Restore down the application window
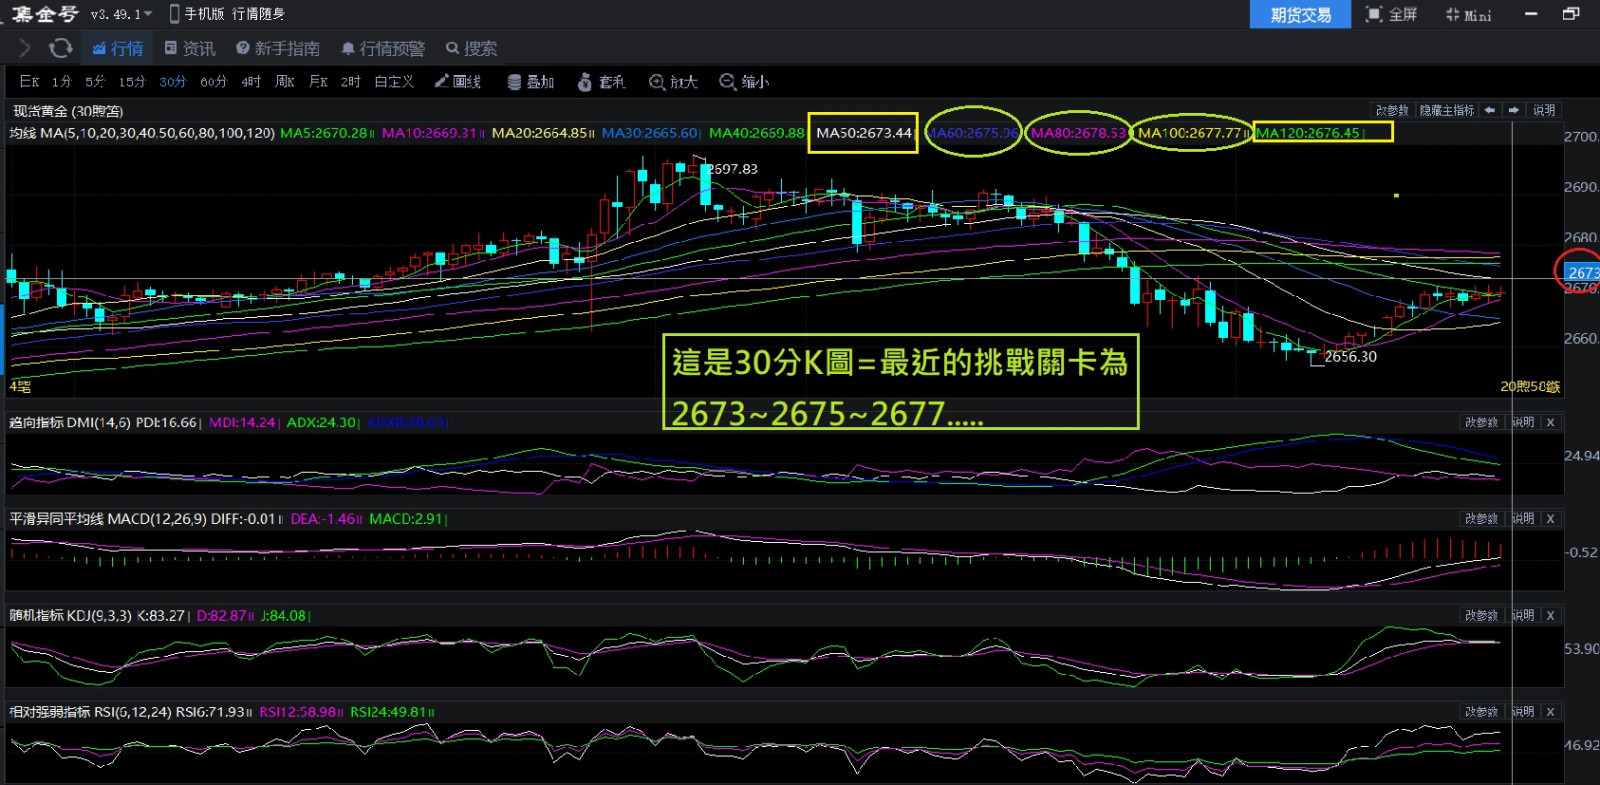Image resolution: width=1600 pixels, height=785 pixels. pyautogui.click(x=1571, y=14)
